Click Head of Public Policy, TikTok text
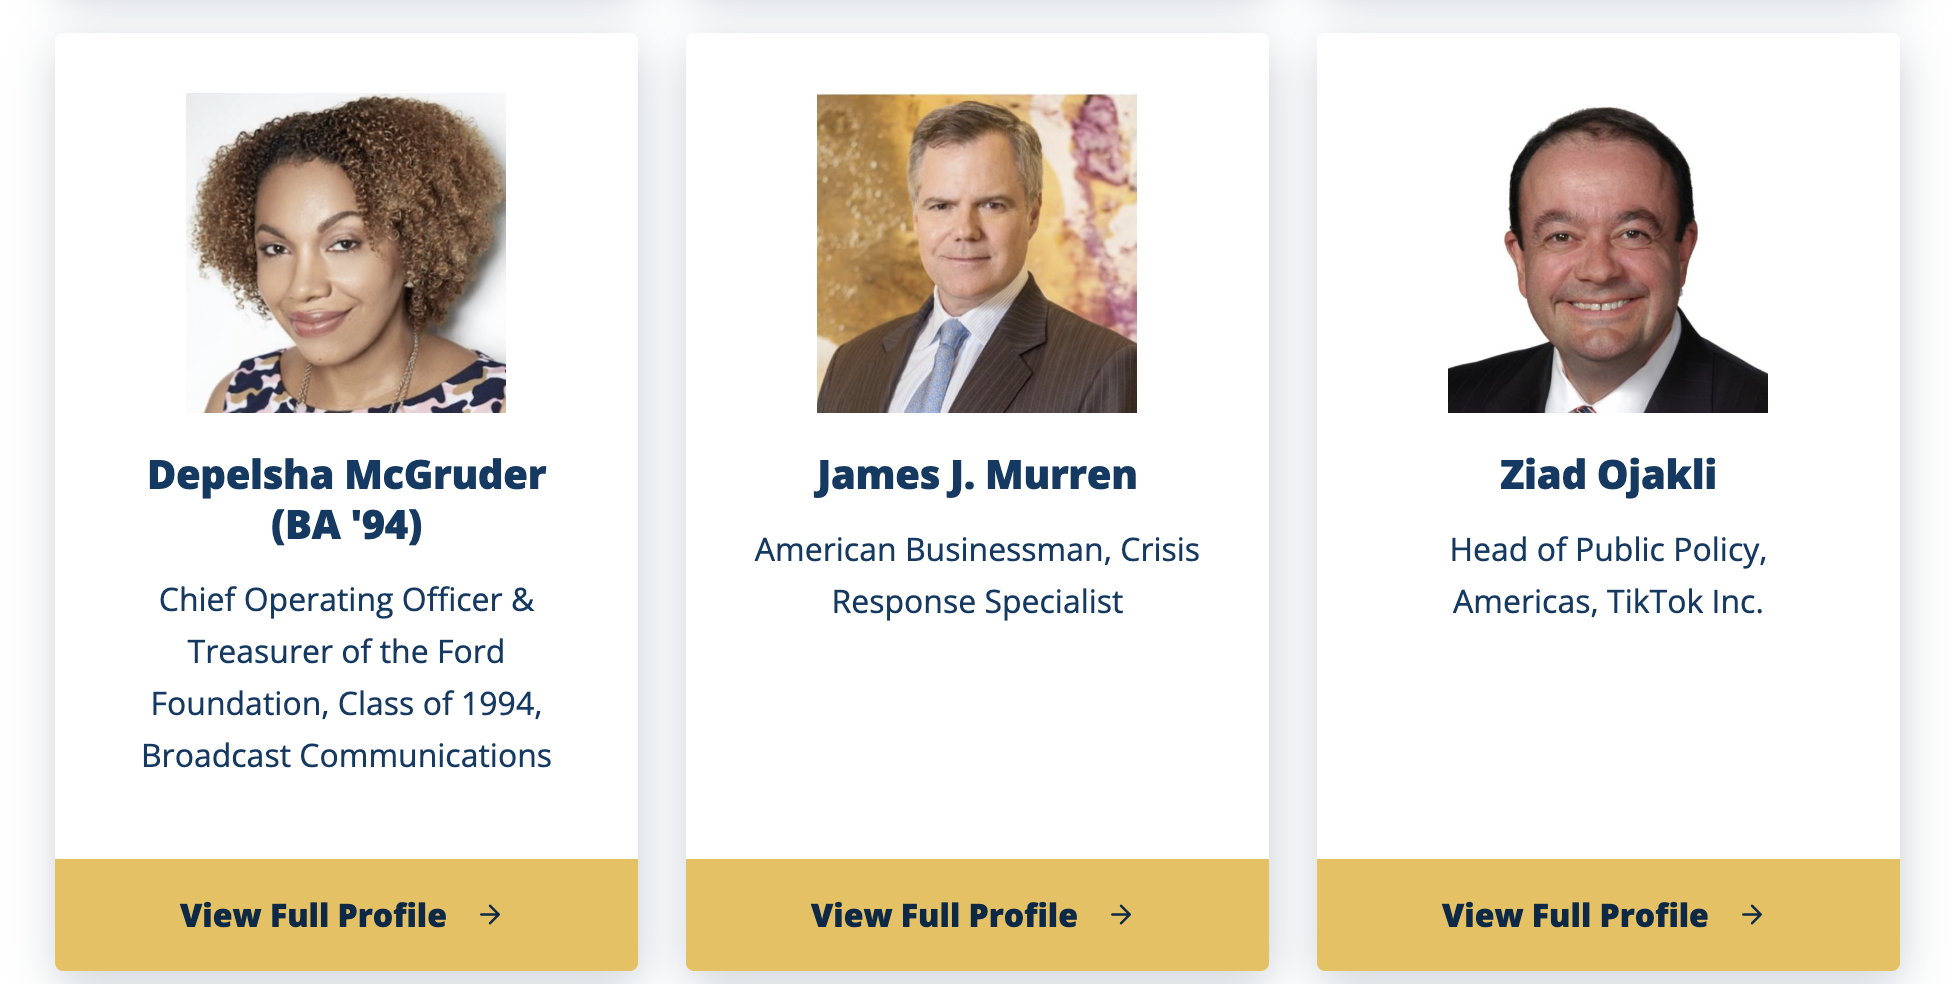This screenshot has width=1952, height=984. click(x=1608, y=576)
